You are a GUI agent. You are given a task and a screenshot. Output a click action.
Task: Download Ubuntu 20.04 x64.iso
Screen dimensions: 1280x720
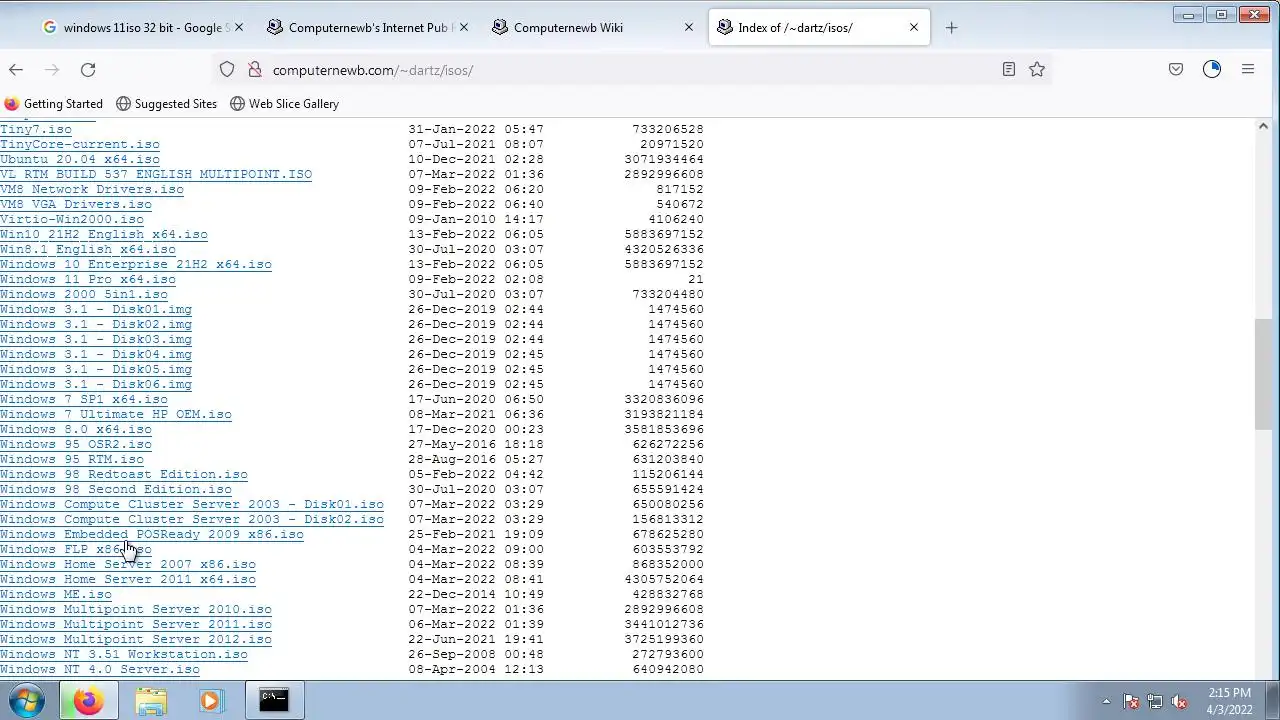point(80,159)
